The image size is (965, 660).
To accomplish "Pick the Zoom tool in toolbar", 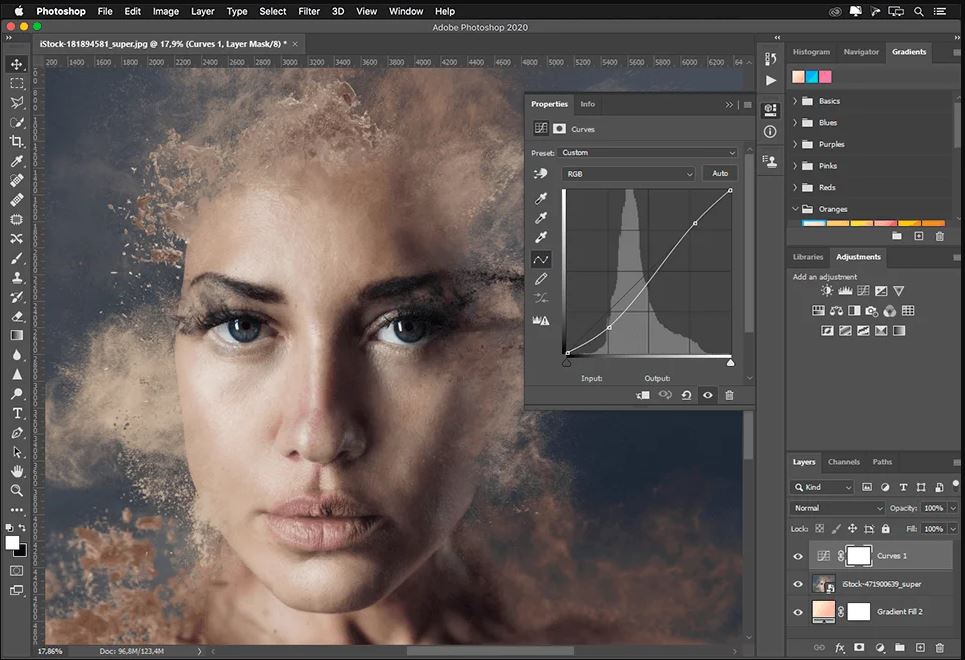I will pos(17,490).
